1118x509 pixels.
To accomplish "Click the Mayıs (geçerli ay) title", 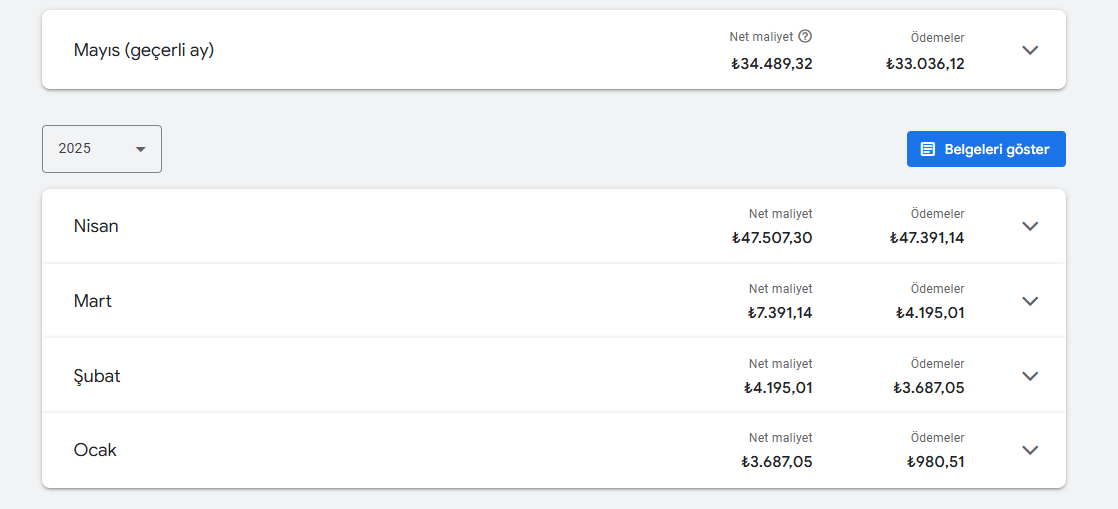I will pyautogui.click(x=144, y=51).
